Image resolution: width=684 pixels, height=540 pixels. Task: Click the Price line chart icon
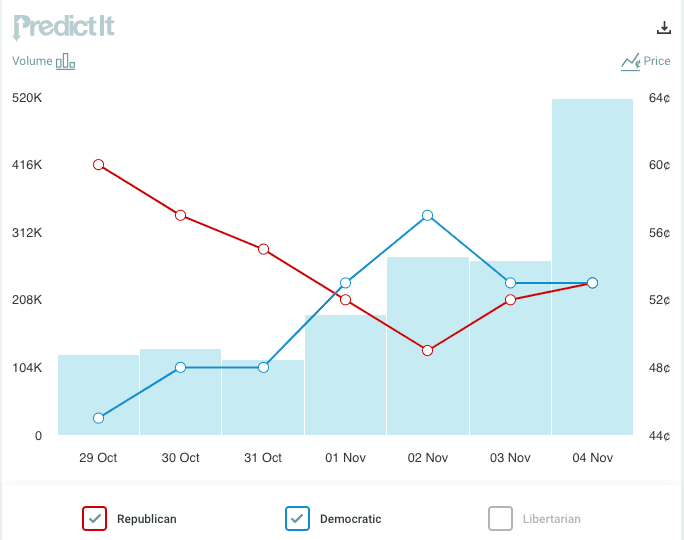coord(630,62)
